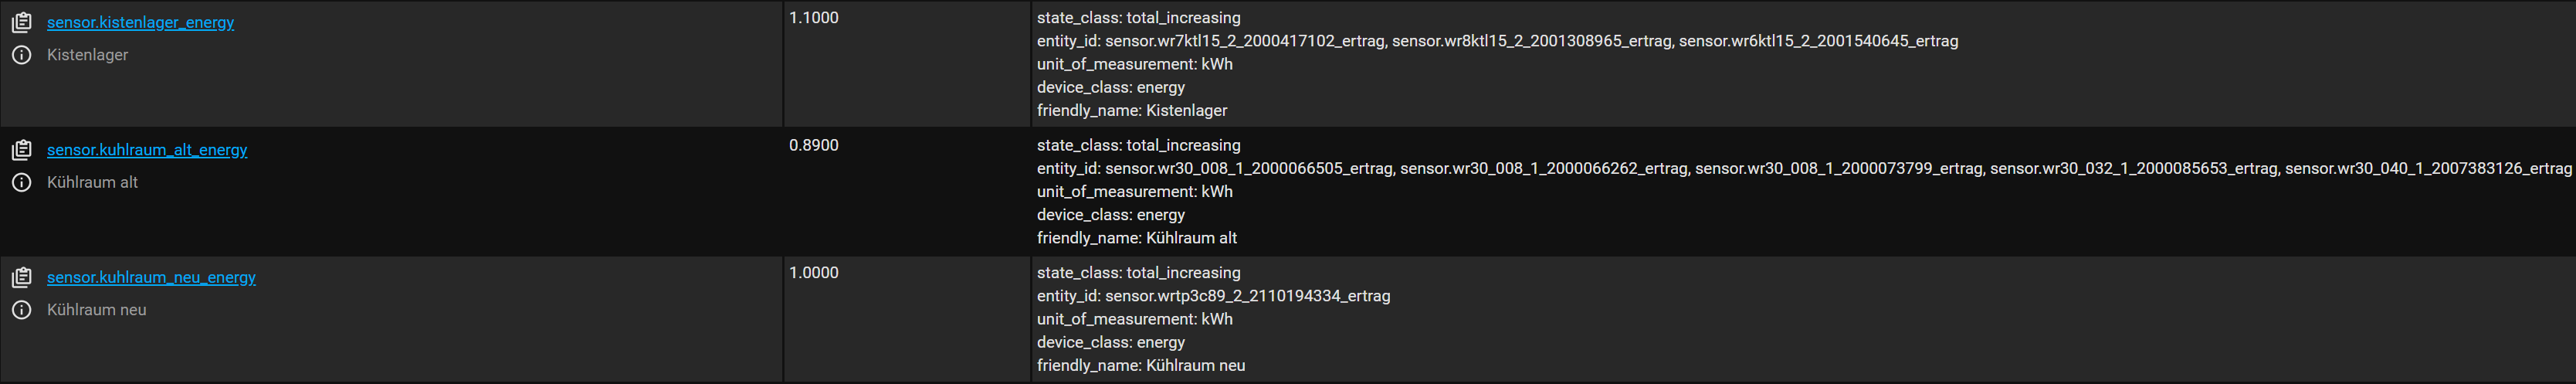Click the entity_id line listing sensor.wr7ktl15_2_2000417102_ertrag
2576x384 pixels.
1497,41
